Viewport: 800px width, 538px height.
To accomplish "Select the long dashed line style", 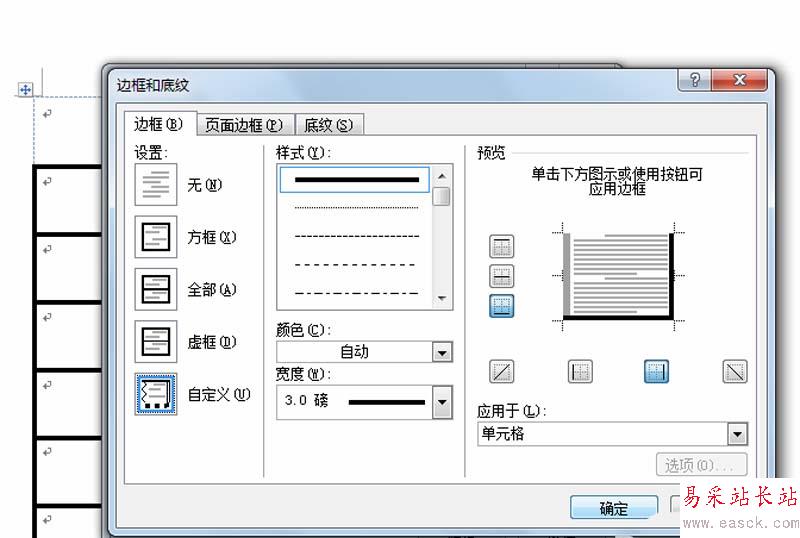I will coord(355,265).
